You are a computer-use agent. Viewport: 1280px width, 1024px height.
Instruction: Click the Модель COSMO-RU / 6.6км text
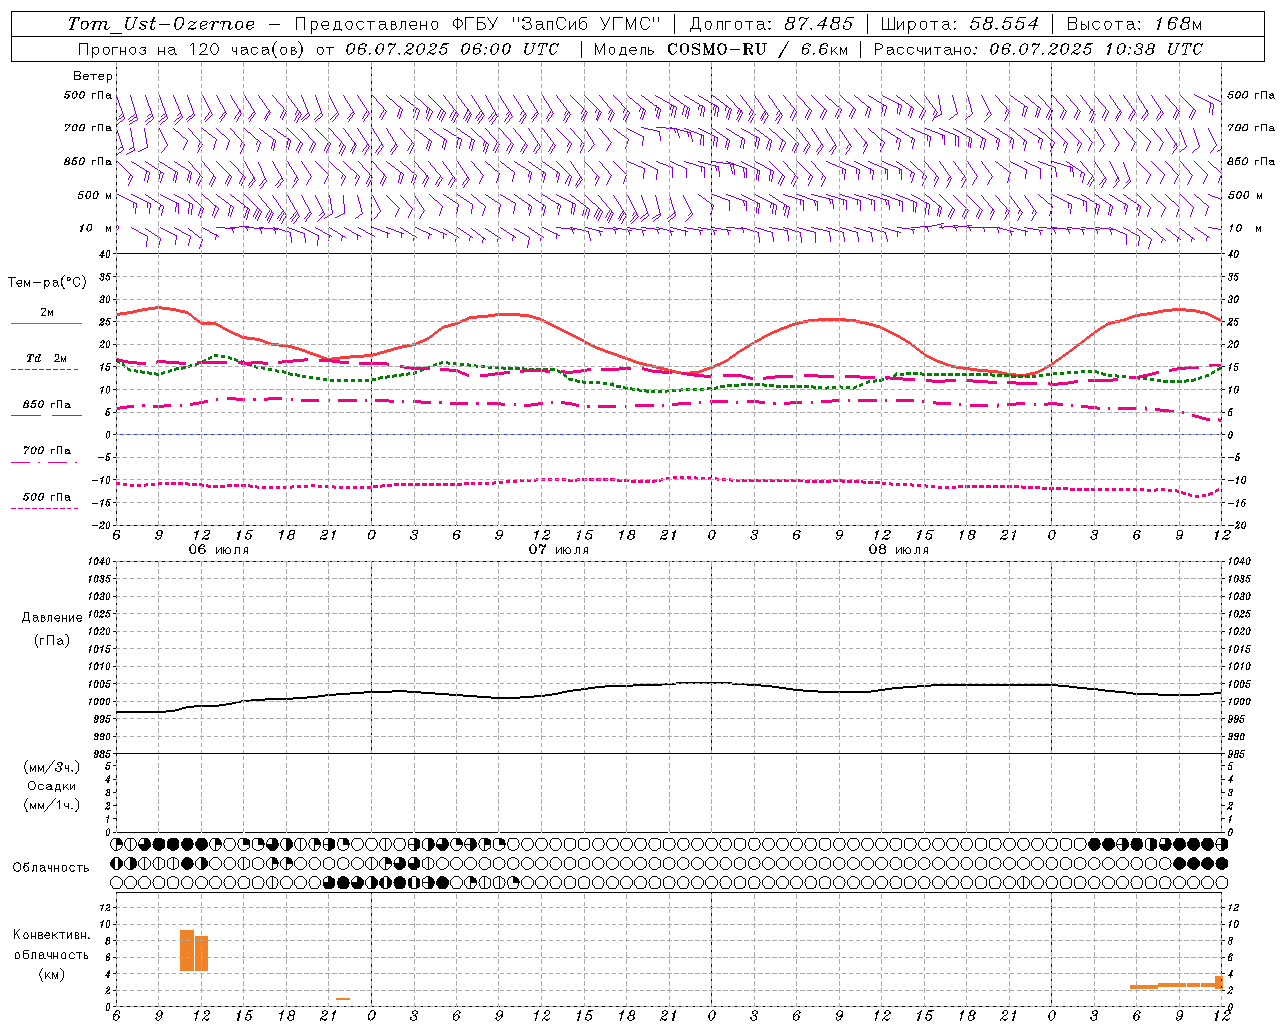[721, 49]
